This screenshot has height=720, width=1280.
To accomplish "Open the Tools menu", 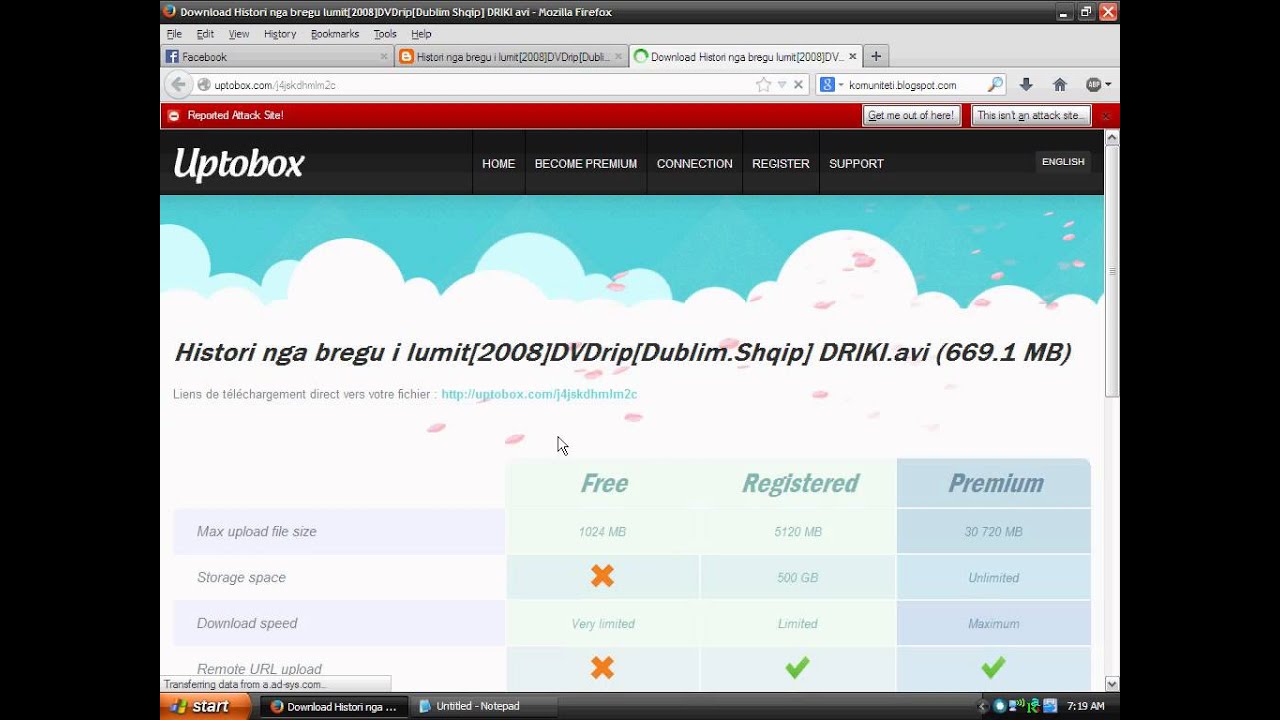I will (385, 34).
